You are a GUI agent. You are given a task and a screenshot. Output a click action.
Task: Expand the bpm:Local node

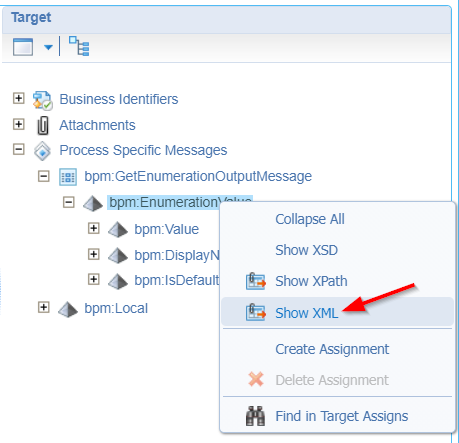coord(44,307)
